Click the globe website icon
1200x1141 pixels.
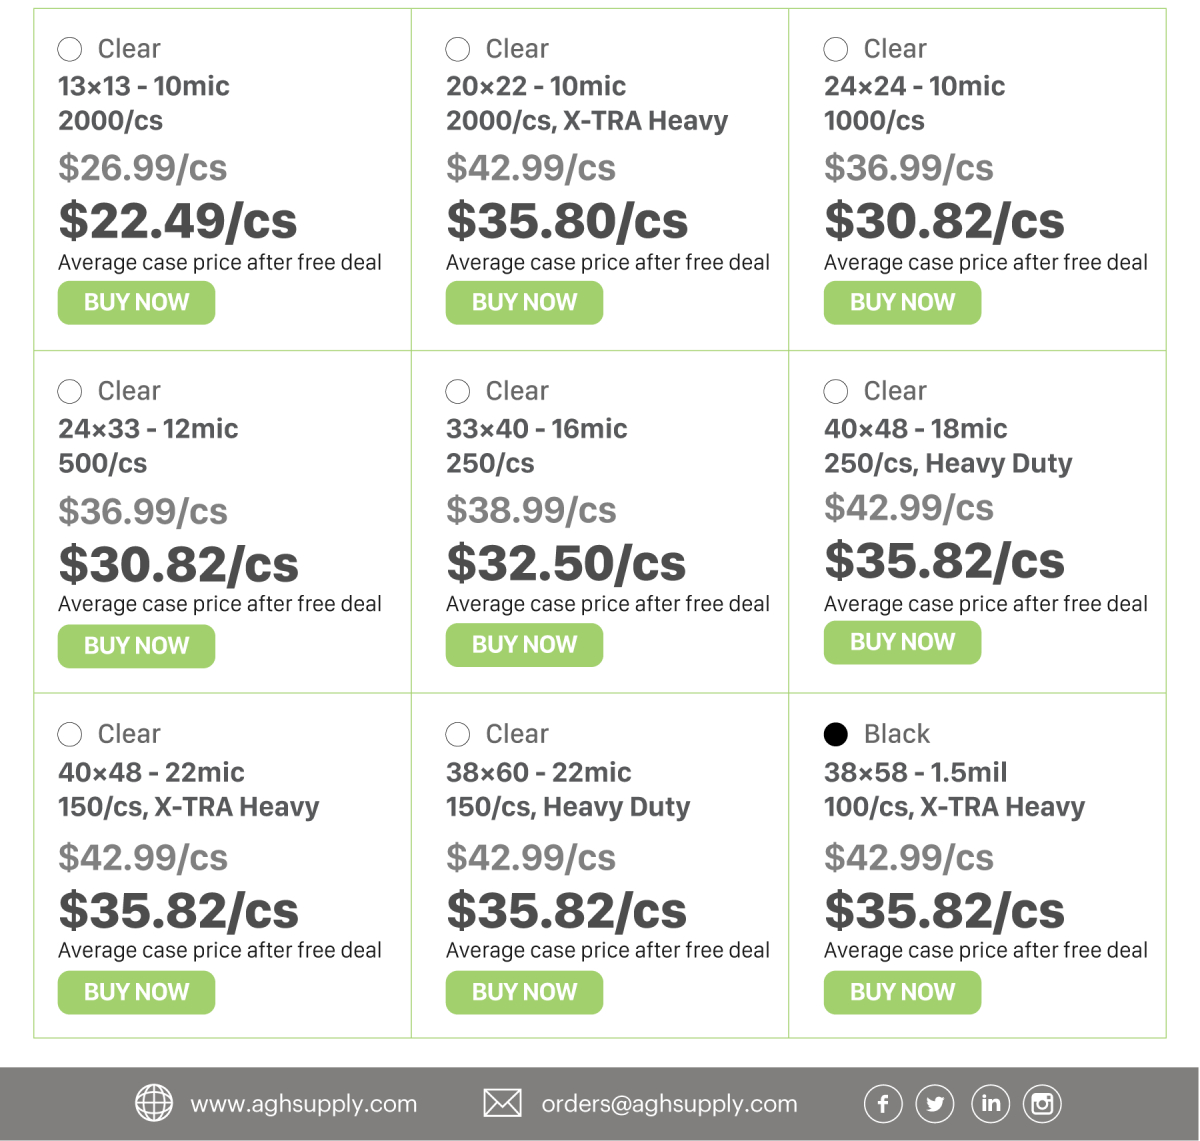click(x=154, y=1103)
